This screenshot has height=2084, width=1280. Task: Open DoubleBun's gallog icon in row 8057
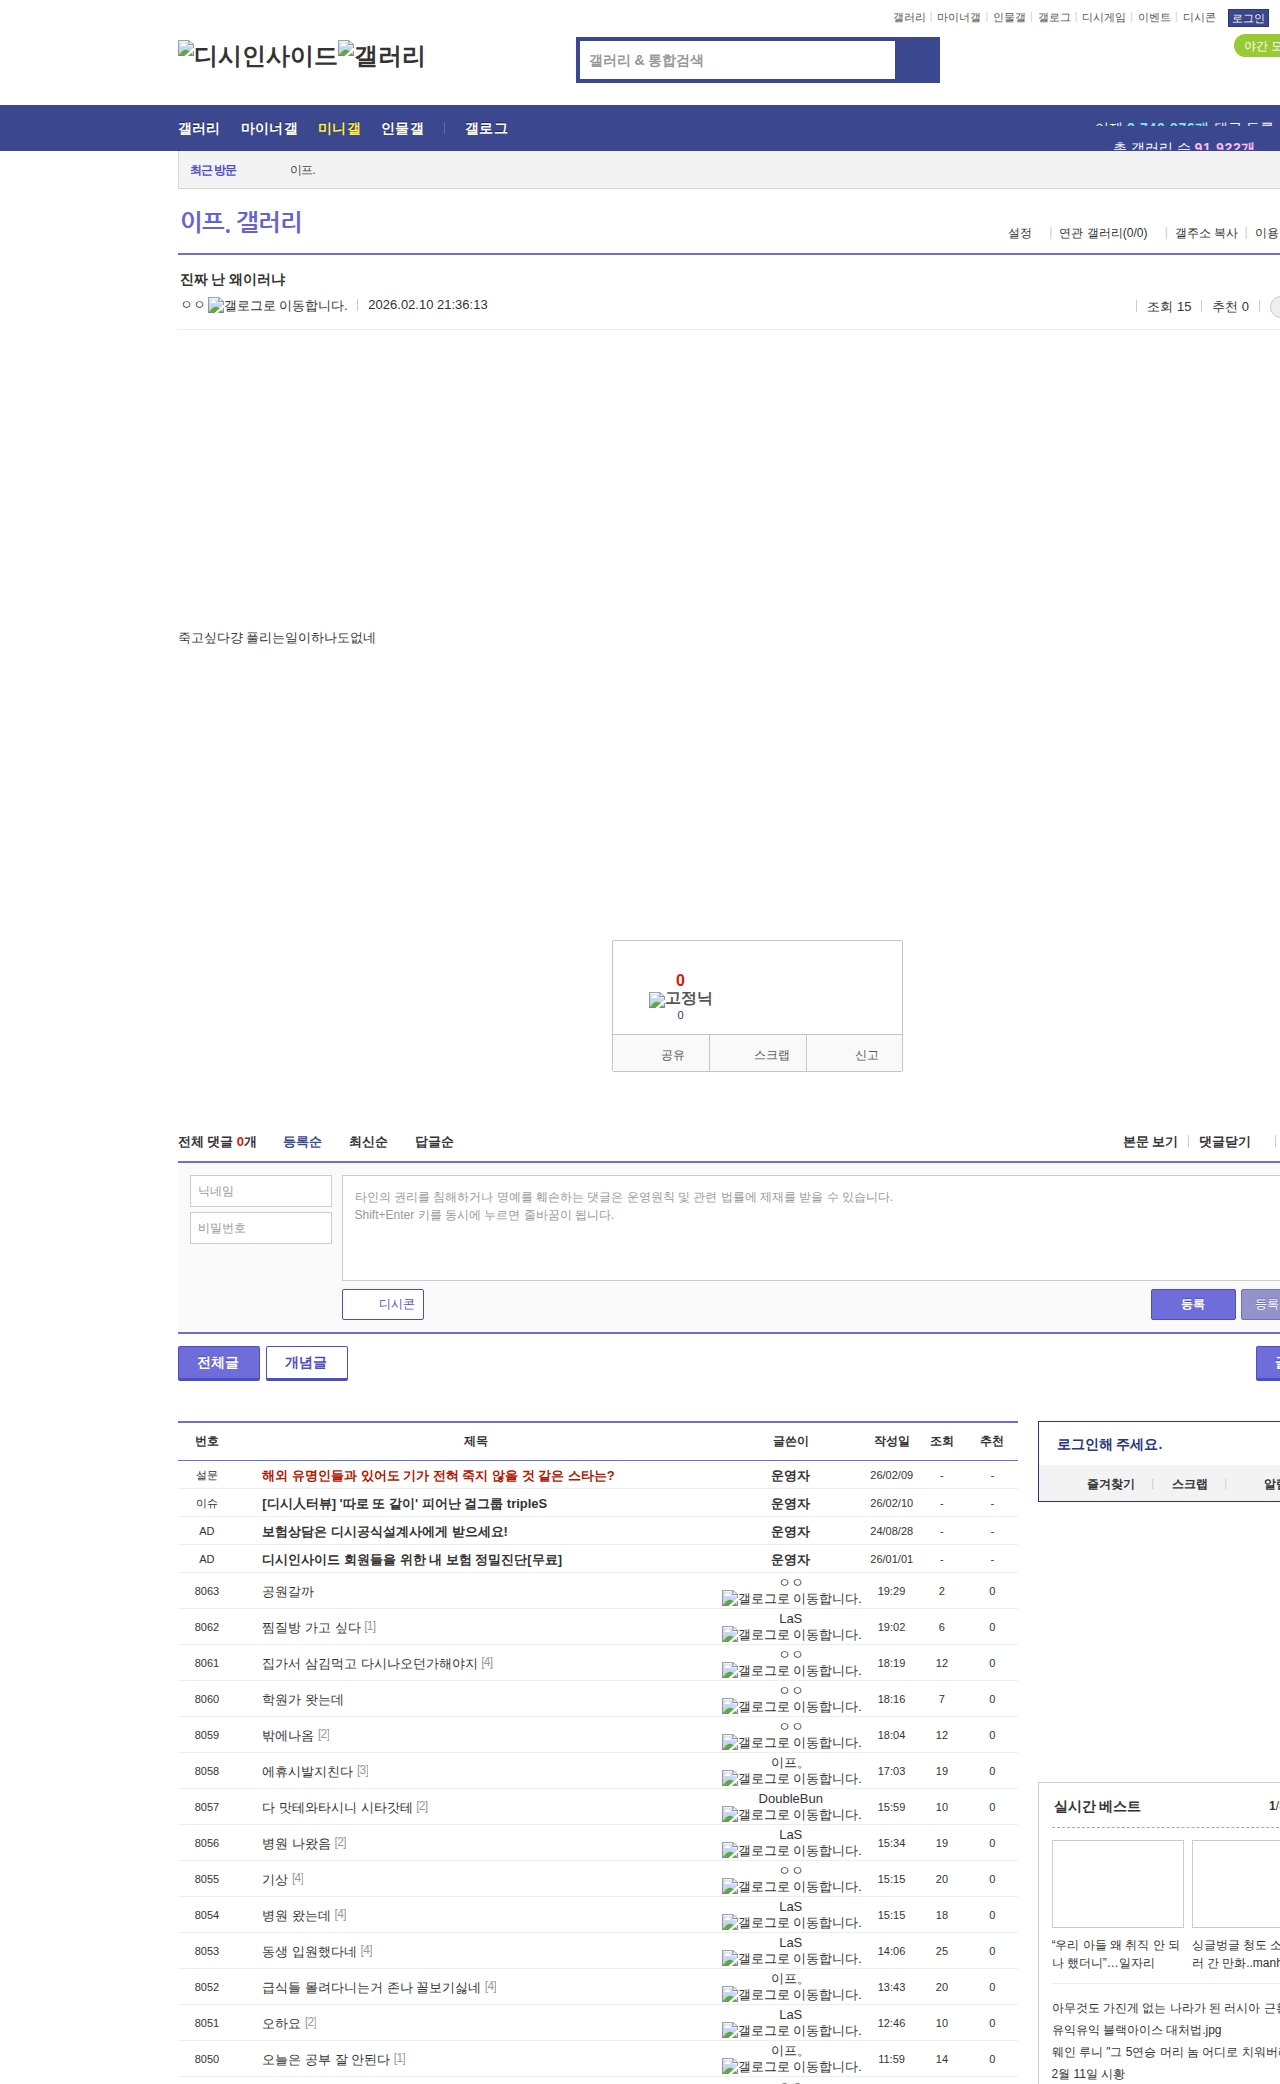[792, 1815]
